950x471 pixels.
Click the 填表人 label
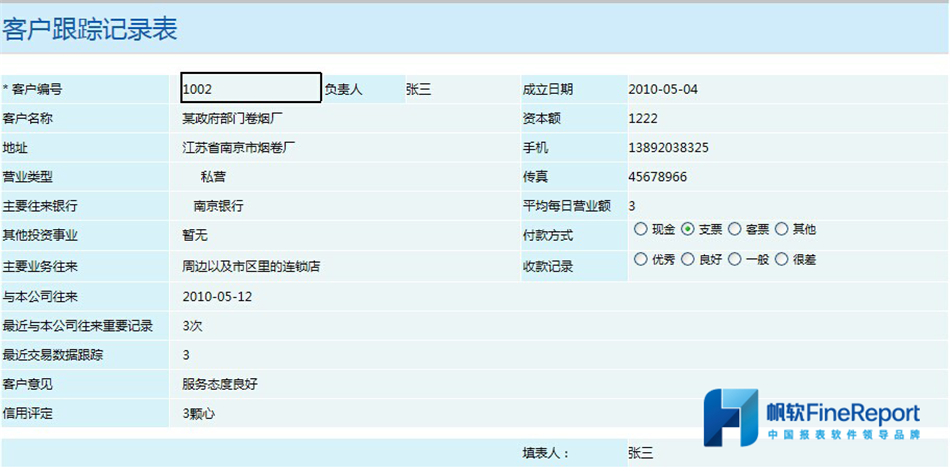tap(546, 453)
